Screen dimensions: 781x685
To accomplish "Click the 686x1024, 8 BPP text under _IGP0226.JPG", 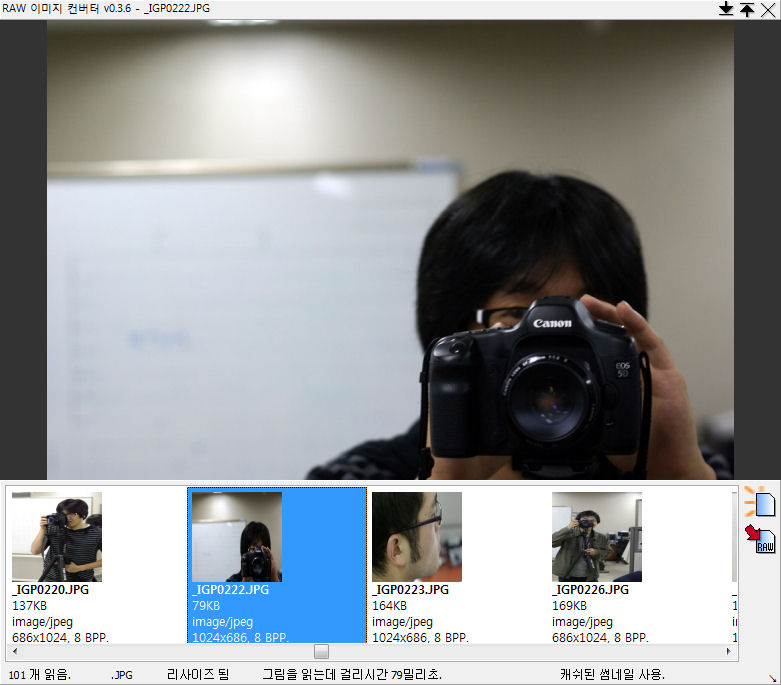I will coord(600,638).
